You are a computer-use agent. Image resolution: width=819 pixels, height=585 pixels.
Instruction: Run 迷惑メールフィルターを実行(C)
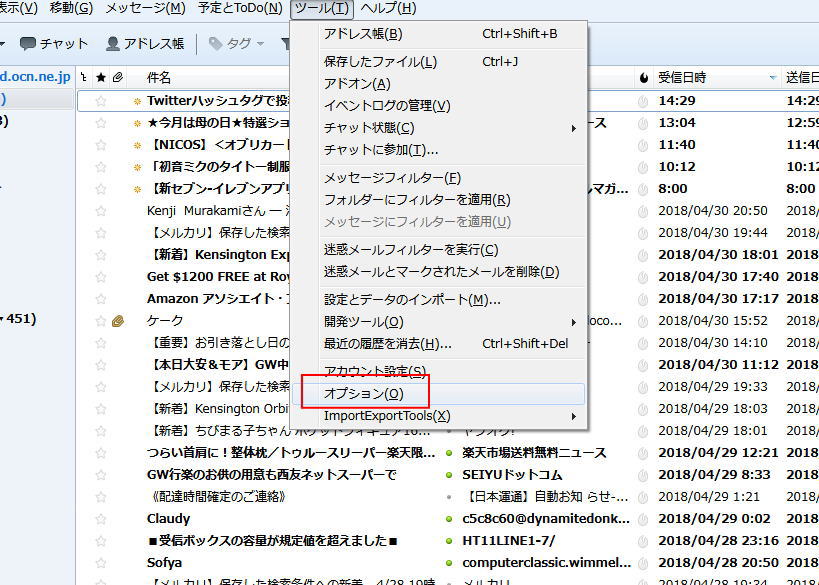pos(439,250)
